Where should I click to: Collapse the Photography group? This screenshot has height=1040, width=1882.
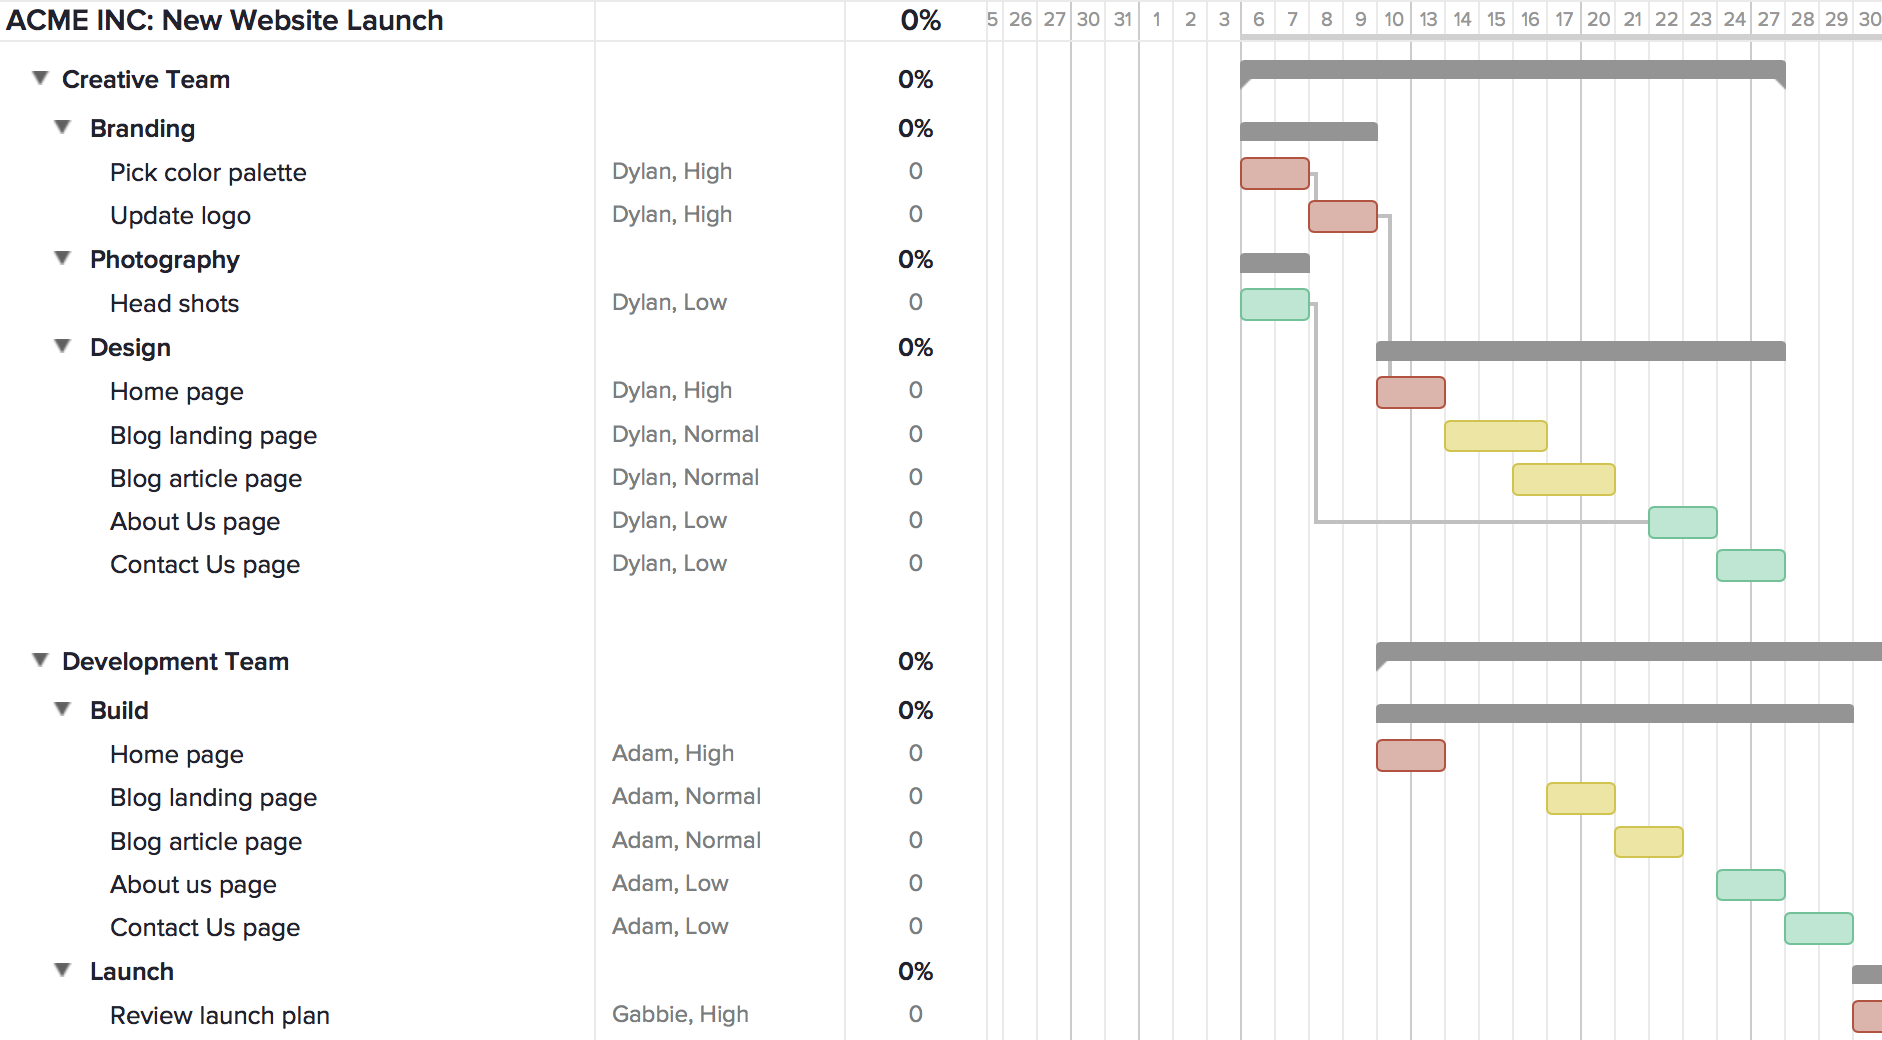coord(62,258)
